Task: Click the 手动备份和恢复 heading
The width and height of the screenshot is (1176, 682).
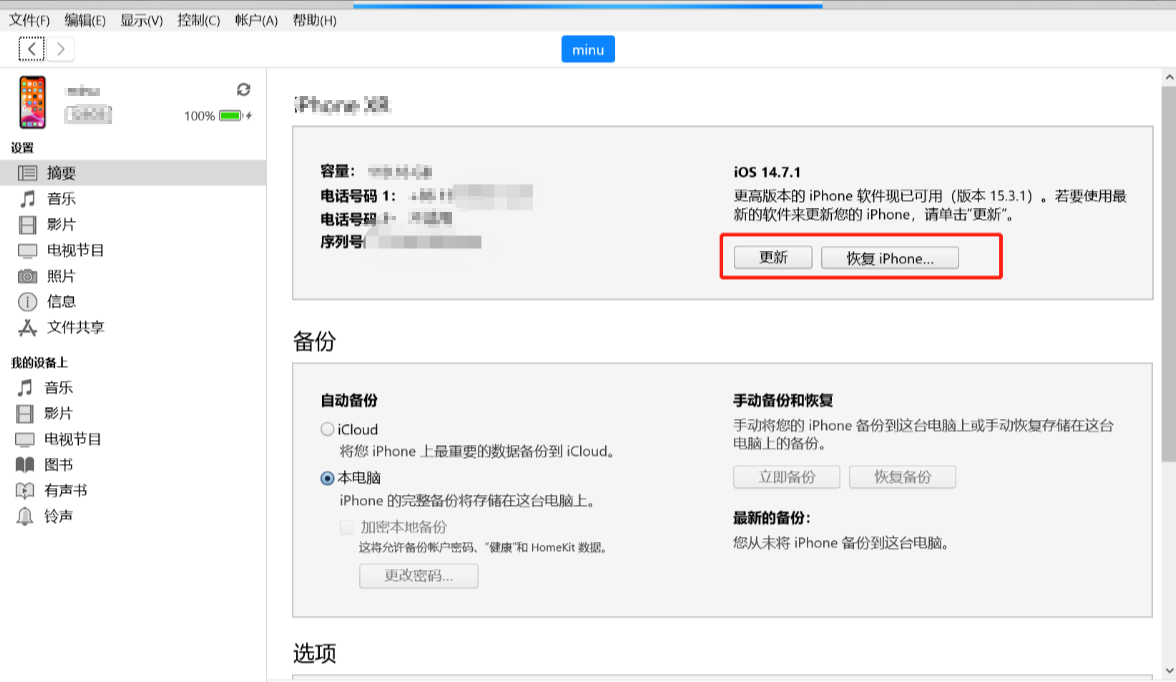Action: point(783,401)
